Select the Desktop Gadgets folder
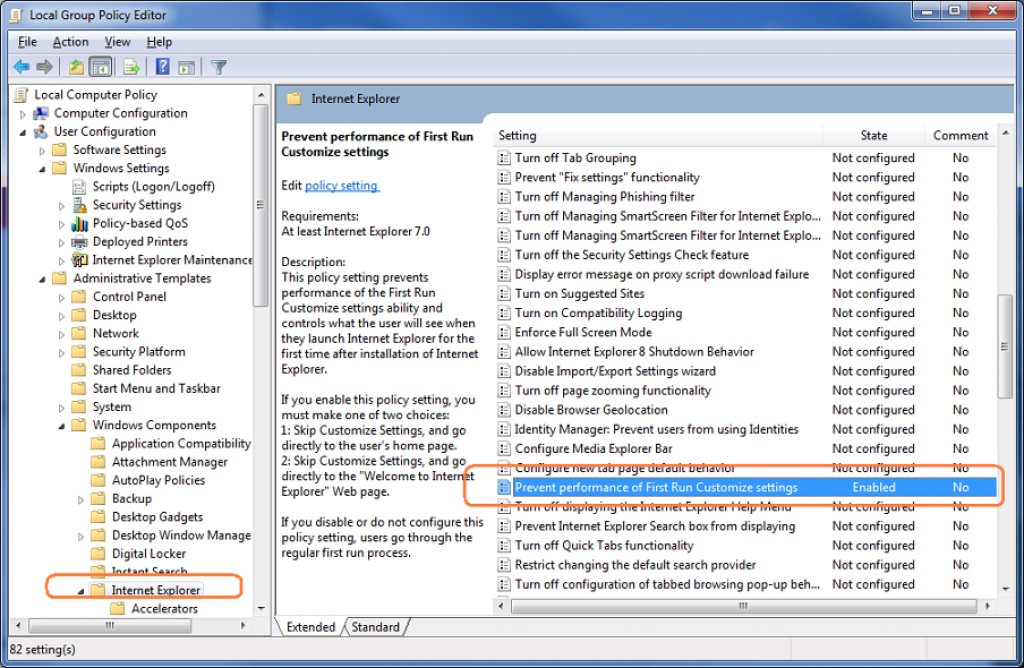This screenshot has width=1024, height=668. [157, 517]
